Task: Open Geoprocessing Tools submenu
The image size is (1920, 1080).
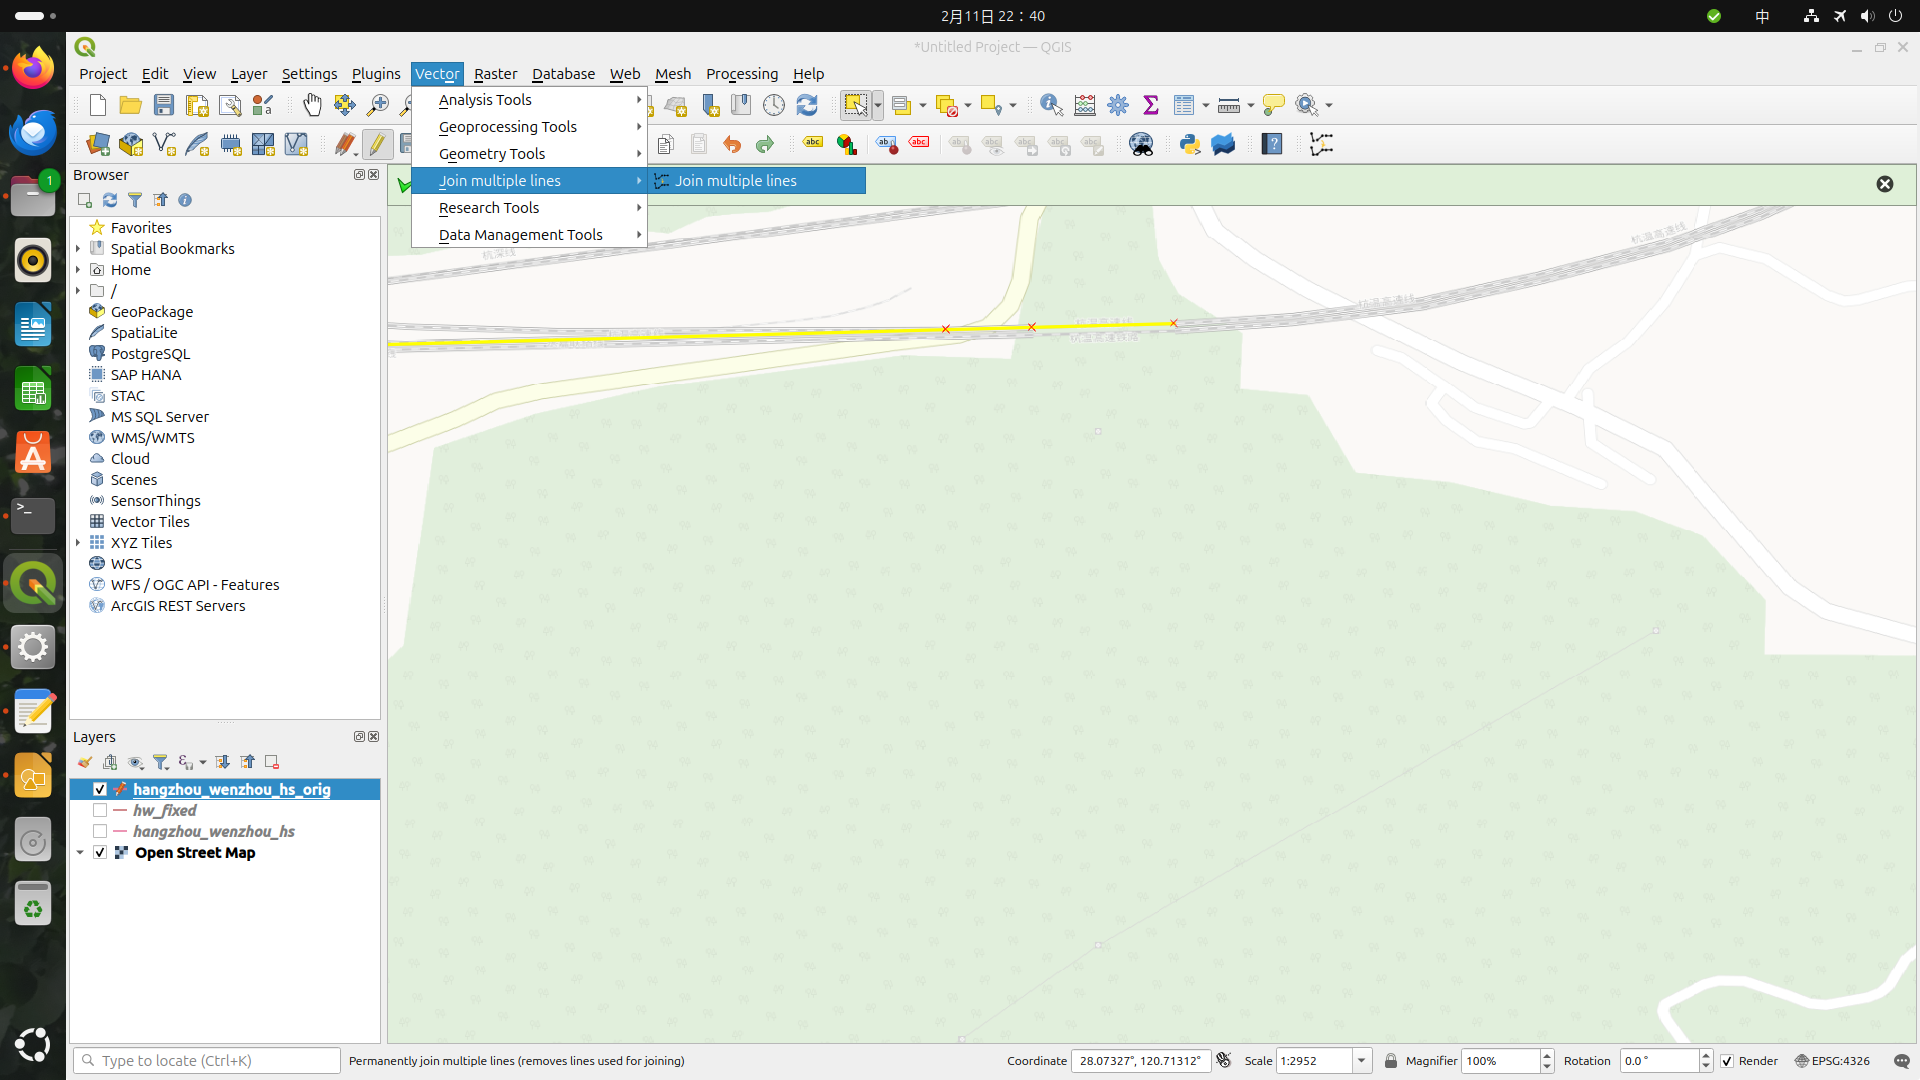Action: pos(508,127)
